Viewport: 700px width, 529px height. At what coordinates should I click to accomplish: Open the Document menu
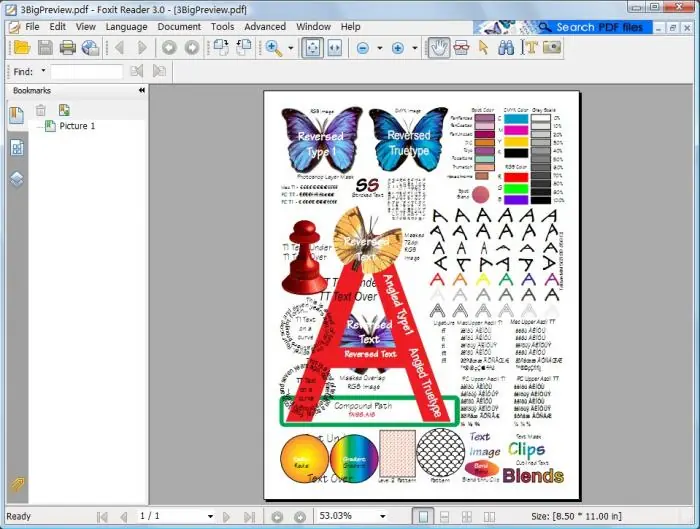pos(179,26)
